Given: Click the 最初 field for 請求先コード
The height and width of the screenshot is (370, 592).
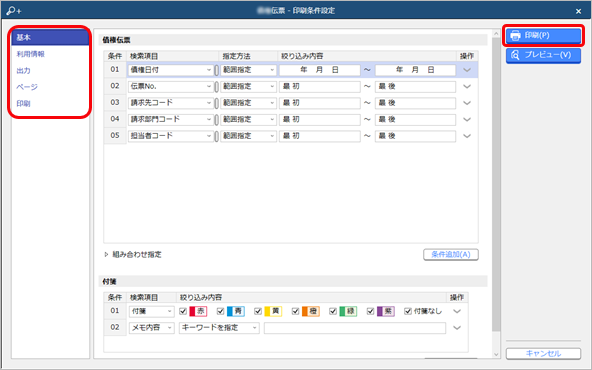Looking at the screenshot, I should pyautogui.click(x=320, y=103).
